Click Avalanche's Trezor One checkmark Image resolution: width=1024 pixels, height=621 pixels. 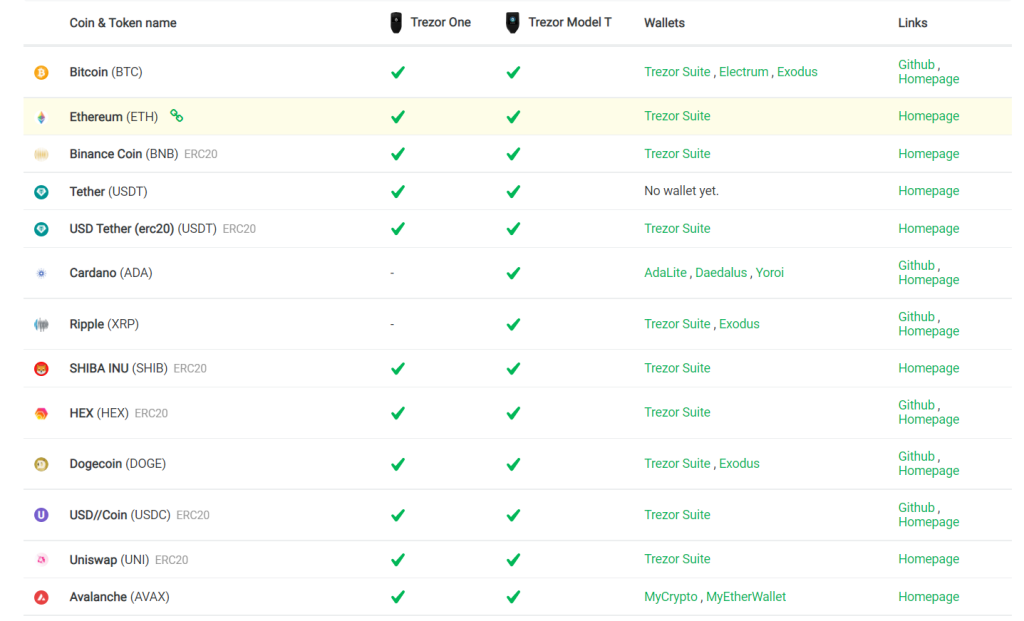click(x=398, y=597)
